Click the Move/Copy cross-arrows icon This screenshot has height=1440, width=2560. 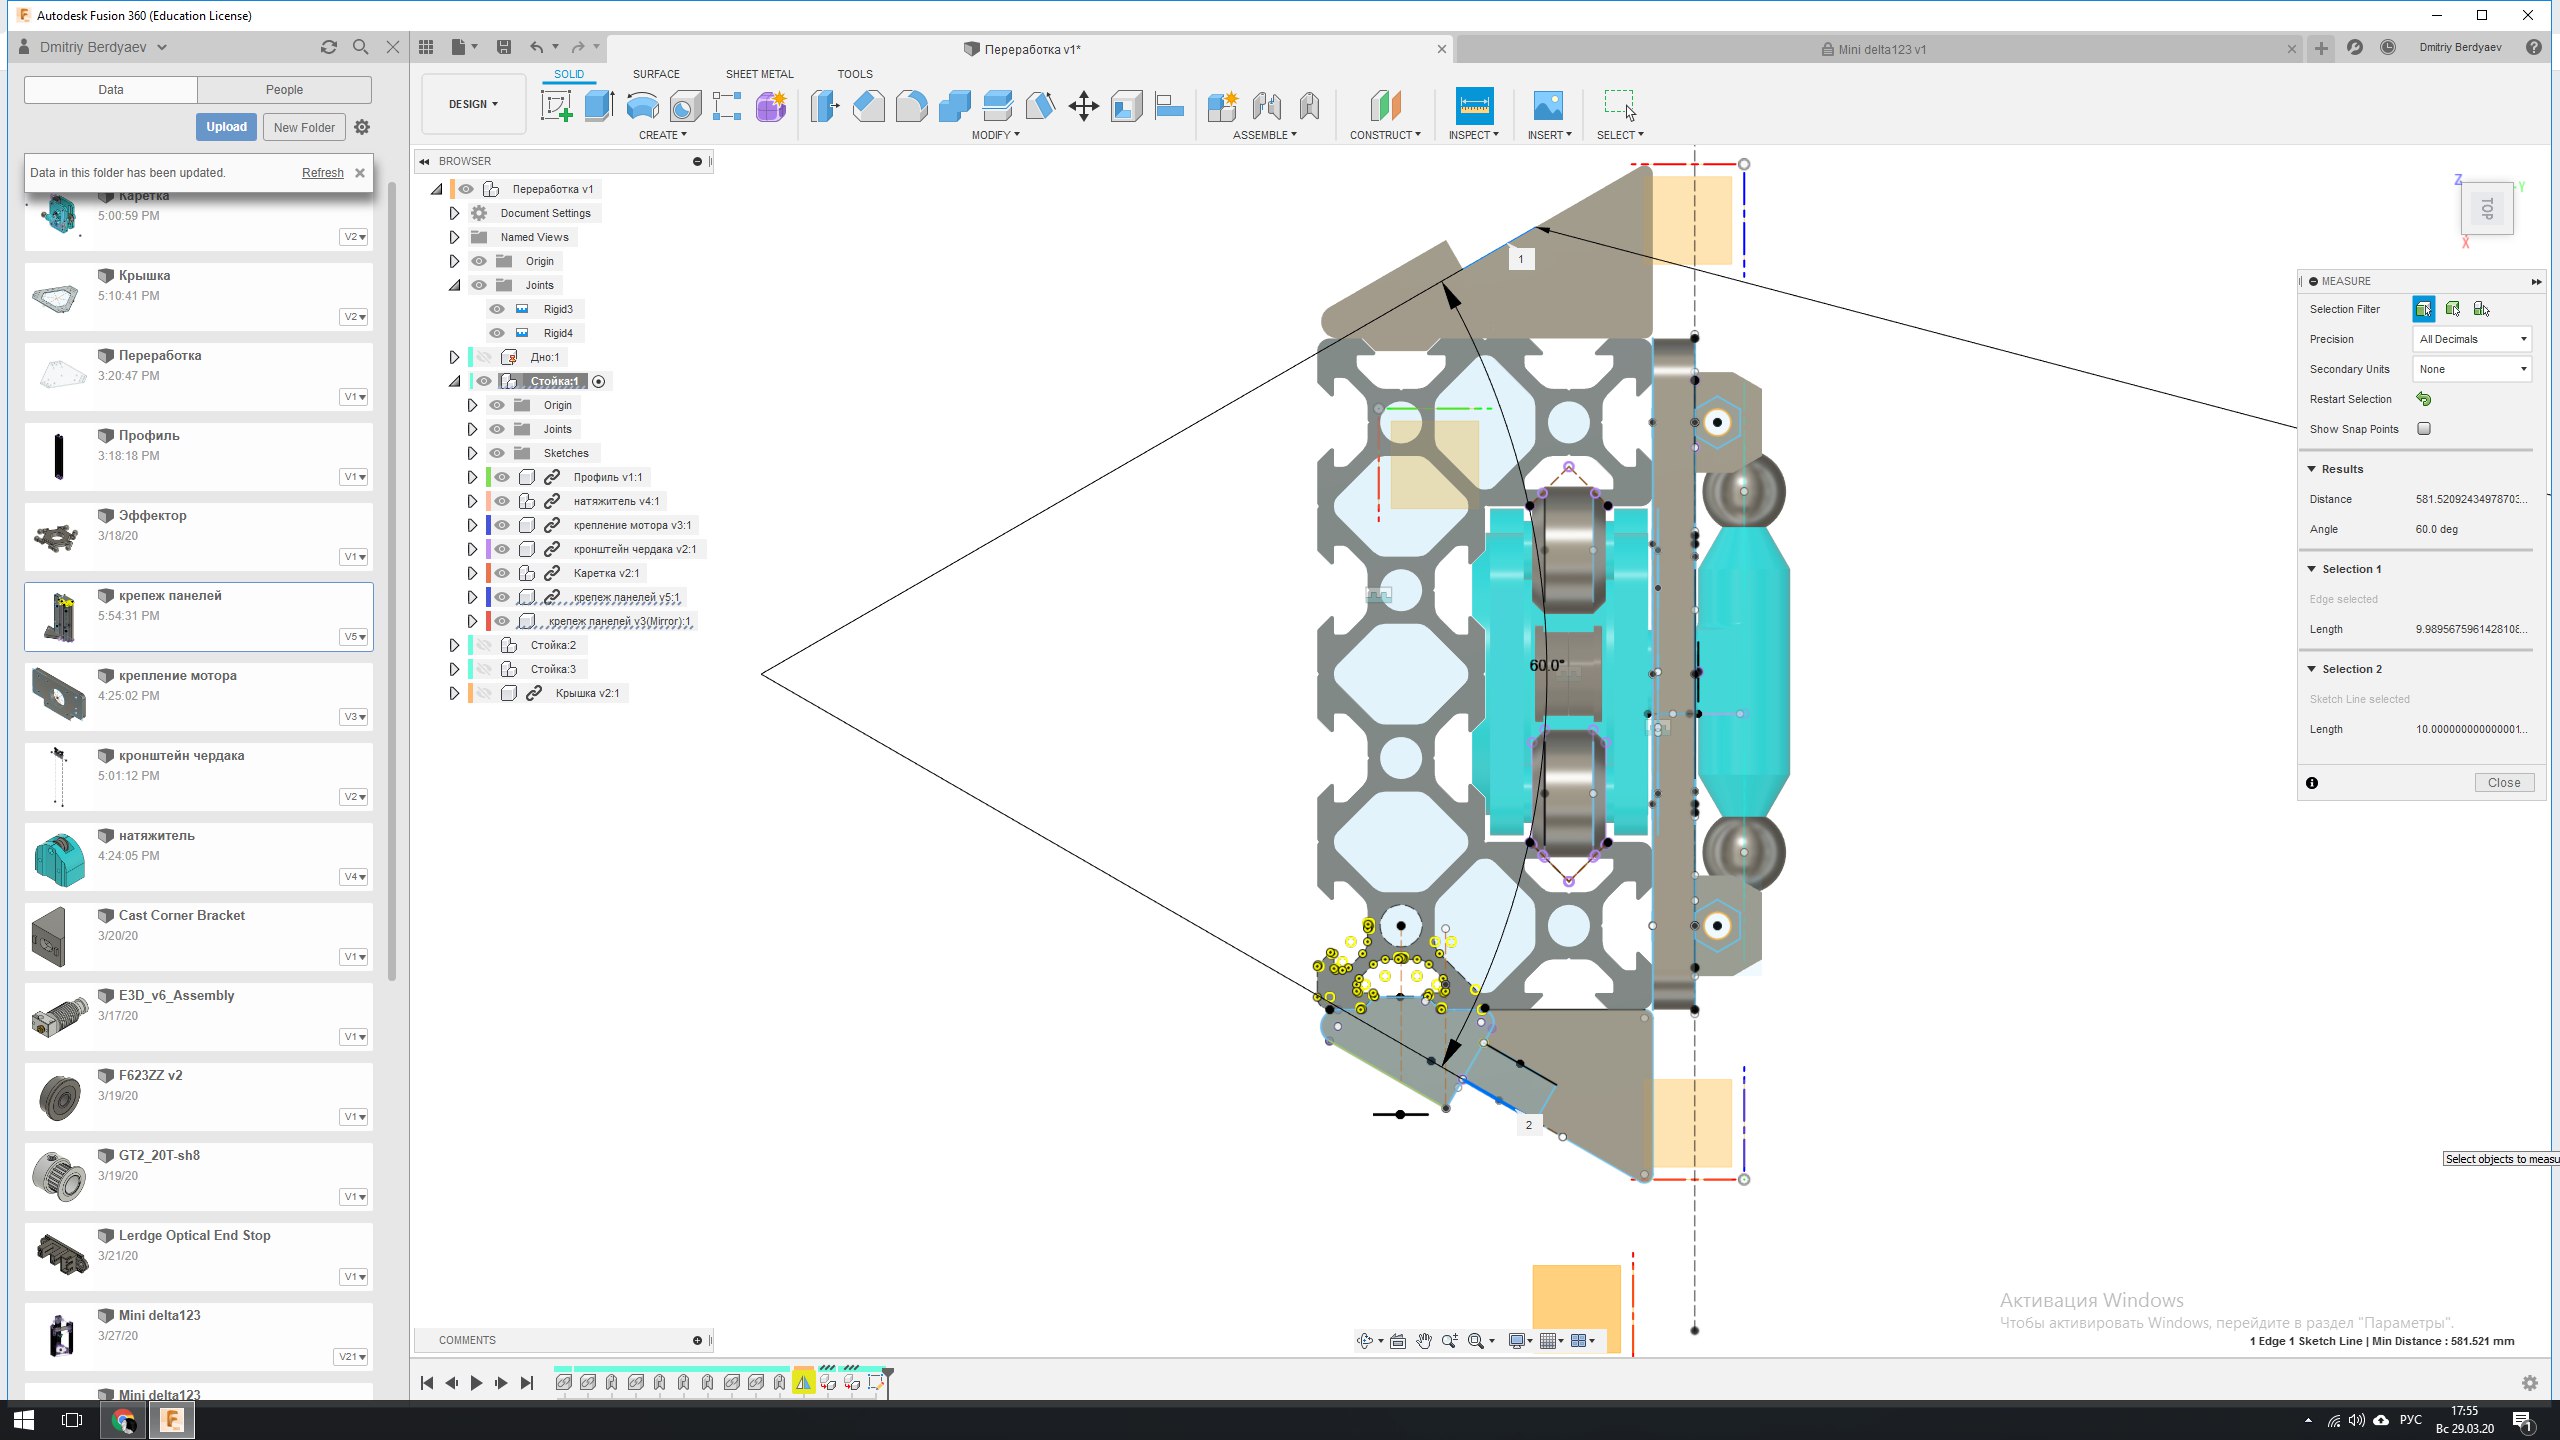pos(1083,106)
